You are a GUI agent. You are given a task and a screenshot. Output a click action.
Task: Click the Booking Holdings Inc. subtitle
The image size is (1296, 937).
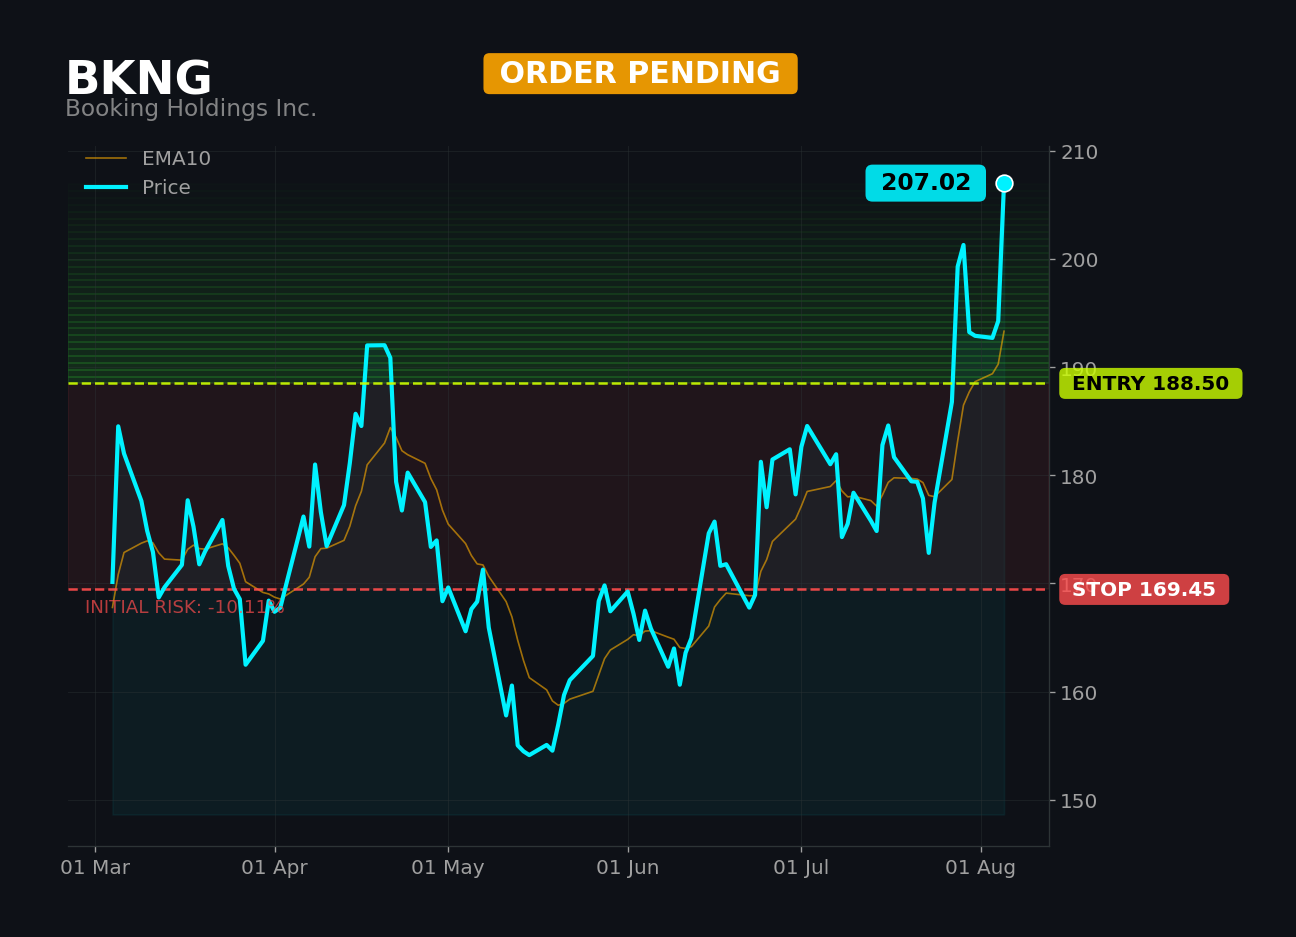(x=191, y=109)
